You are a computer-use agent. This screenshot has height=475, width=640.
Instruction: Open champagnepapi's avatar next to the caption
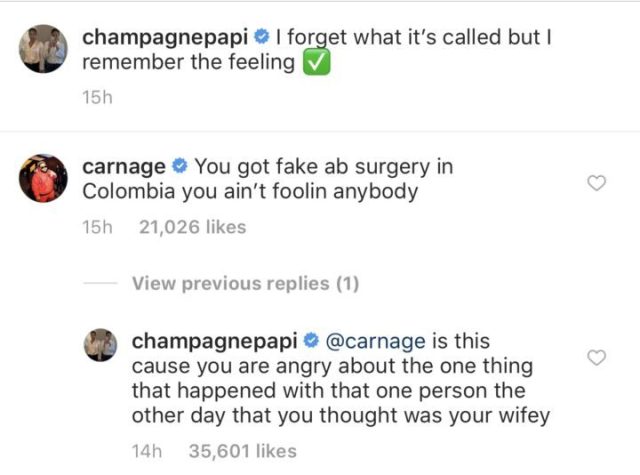pyautogui.click(x=43, y=49)
